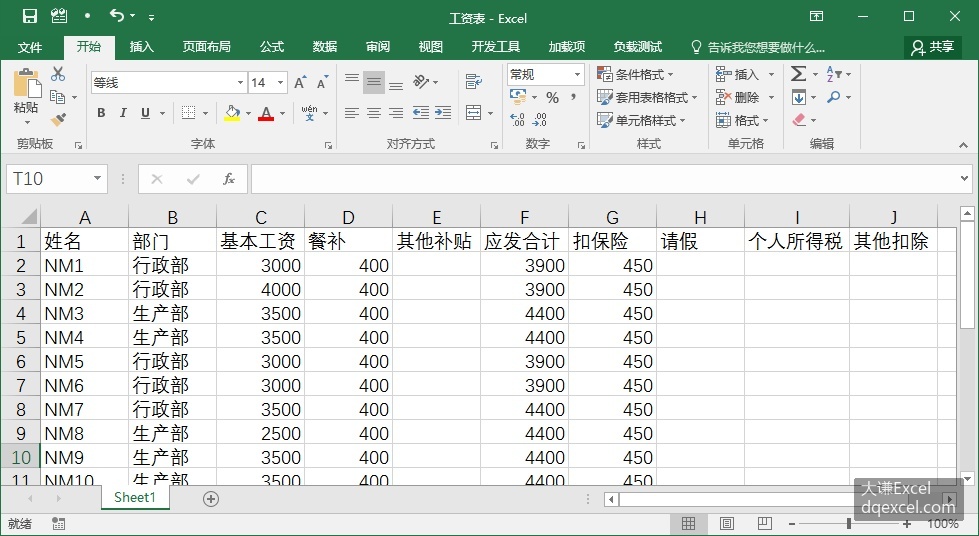Switch to the 页面布局 tab

(x=207, y=47)
